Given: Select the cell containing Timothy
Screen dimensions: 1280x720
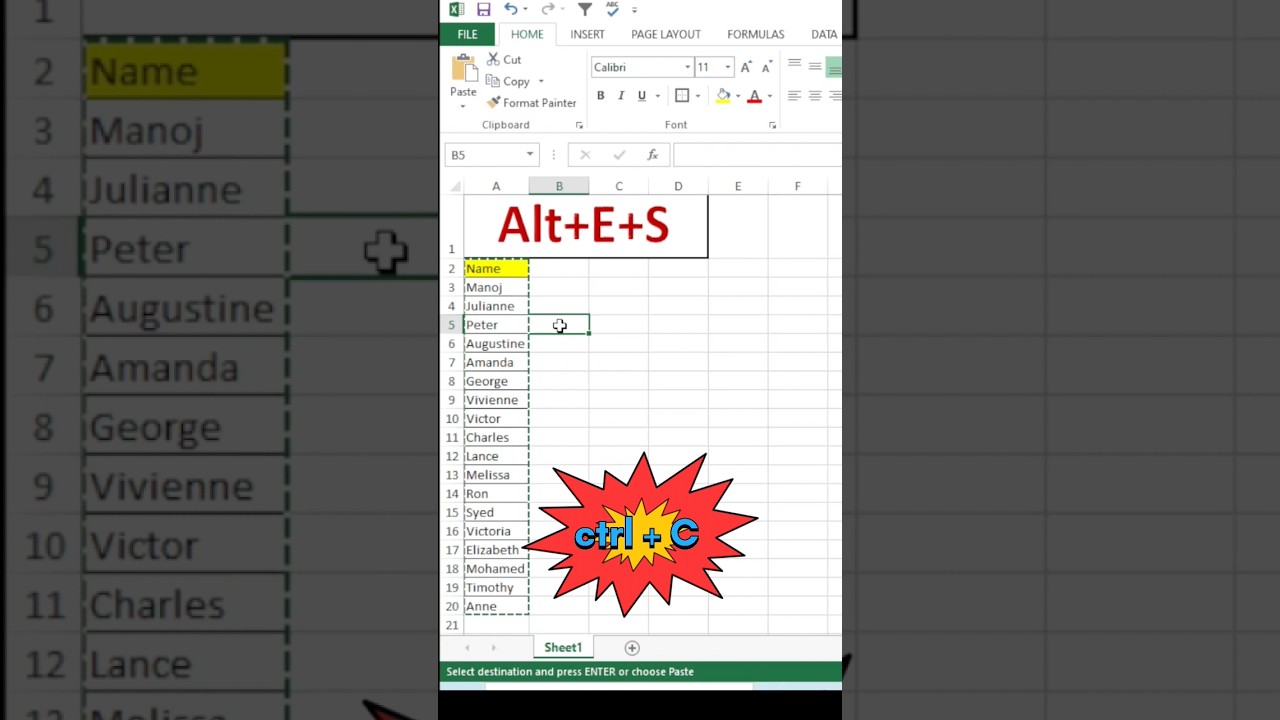Looking at the screenshot, I should (x=496, y=588).
